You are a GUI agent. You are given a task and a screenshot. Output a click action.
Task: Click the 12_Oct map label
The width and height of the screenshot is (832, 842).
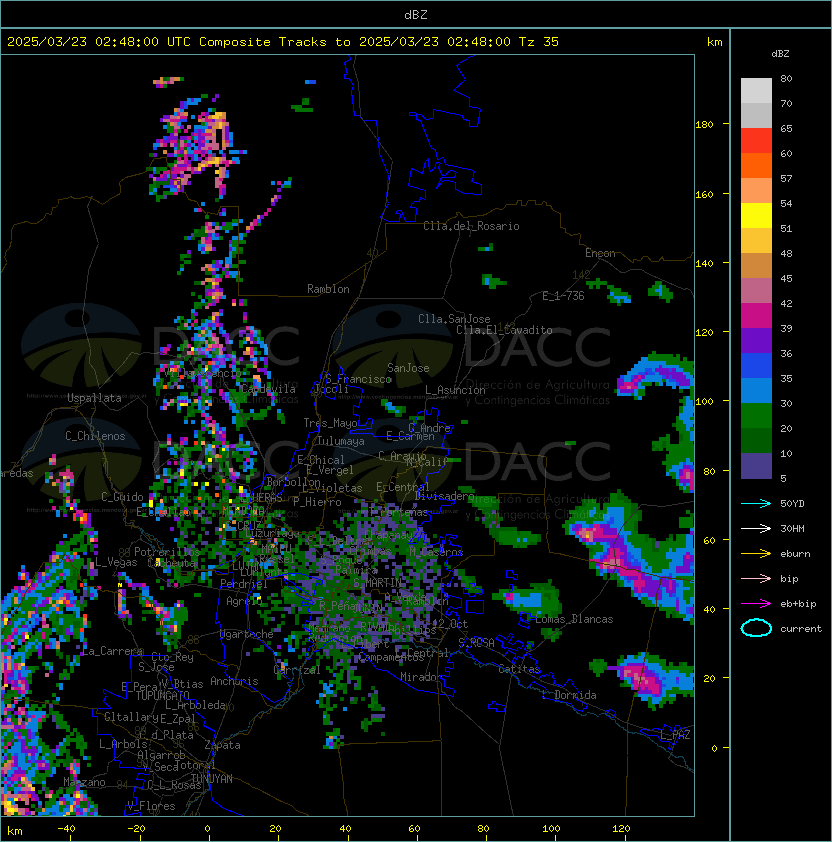[x=450, y=624]
